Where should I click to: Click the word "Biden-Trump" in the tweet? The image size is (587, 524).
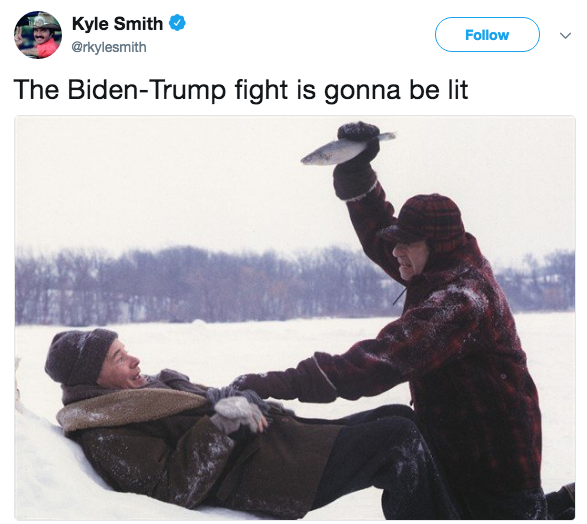tap(146, 90)
